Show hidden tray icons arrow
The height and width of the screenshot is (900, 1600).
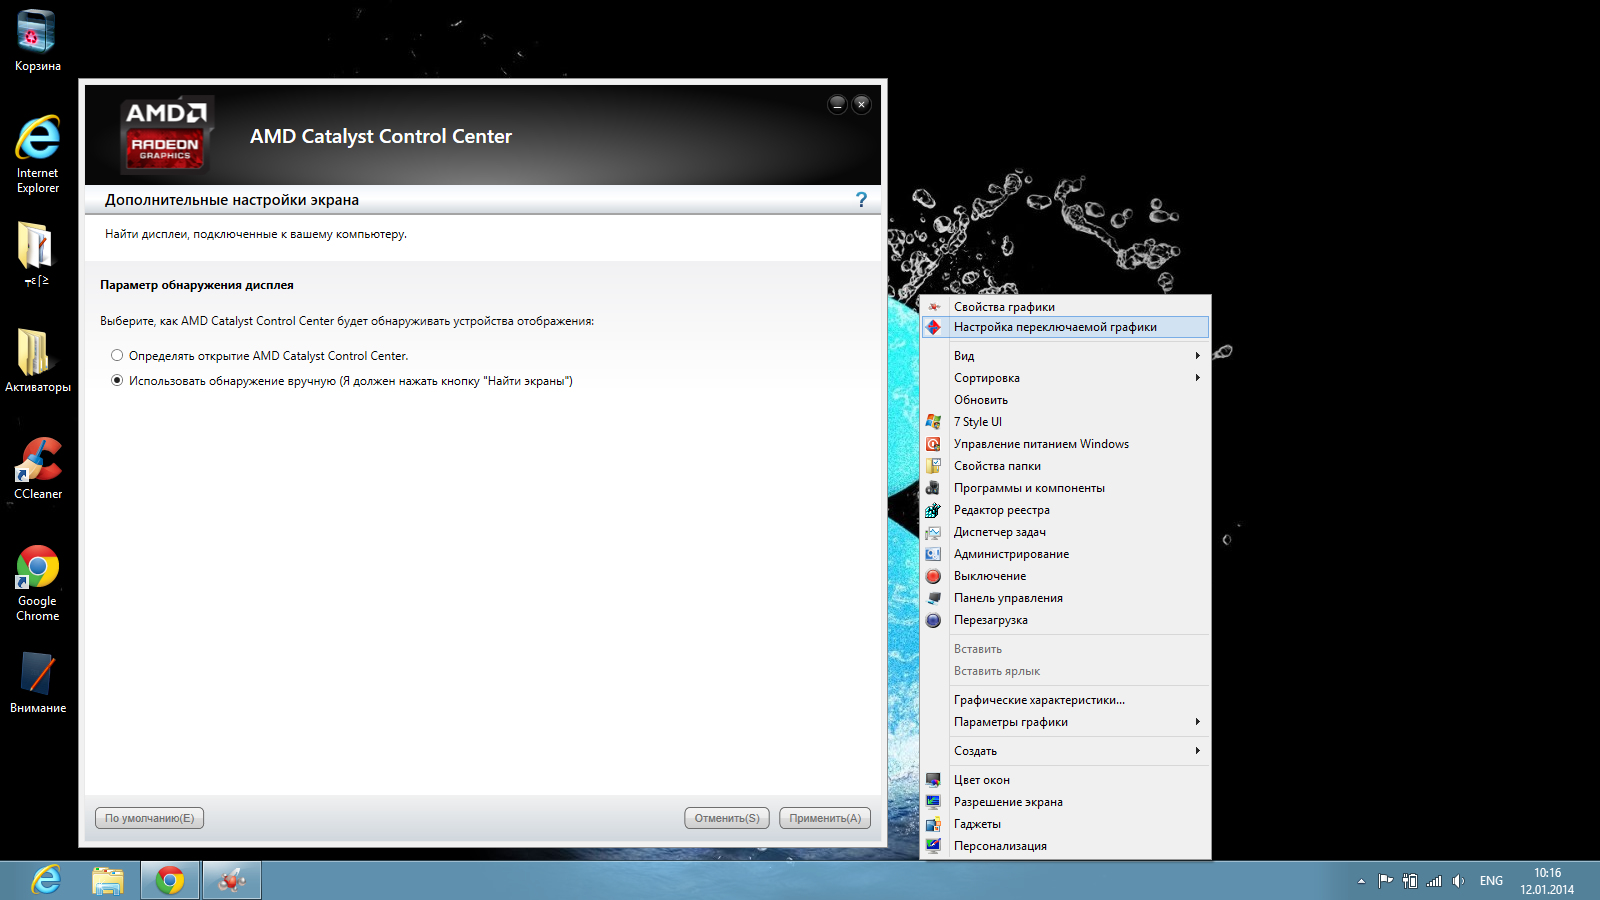tap(1361, 881)
